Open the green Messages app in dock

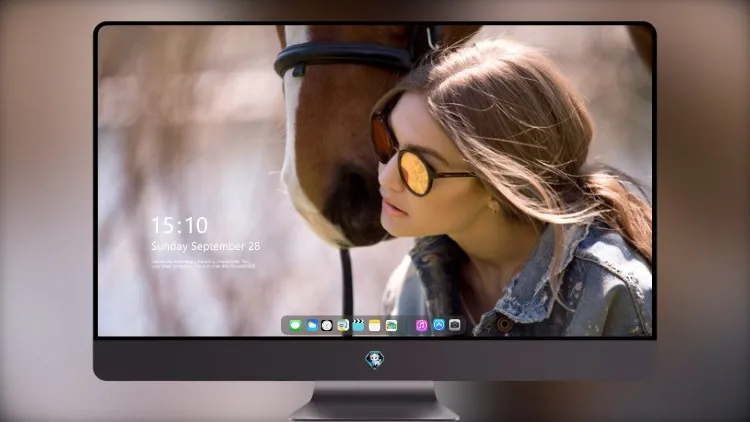[295, 325]
